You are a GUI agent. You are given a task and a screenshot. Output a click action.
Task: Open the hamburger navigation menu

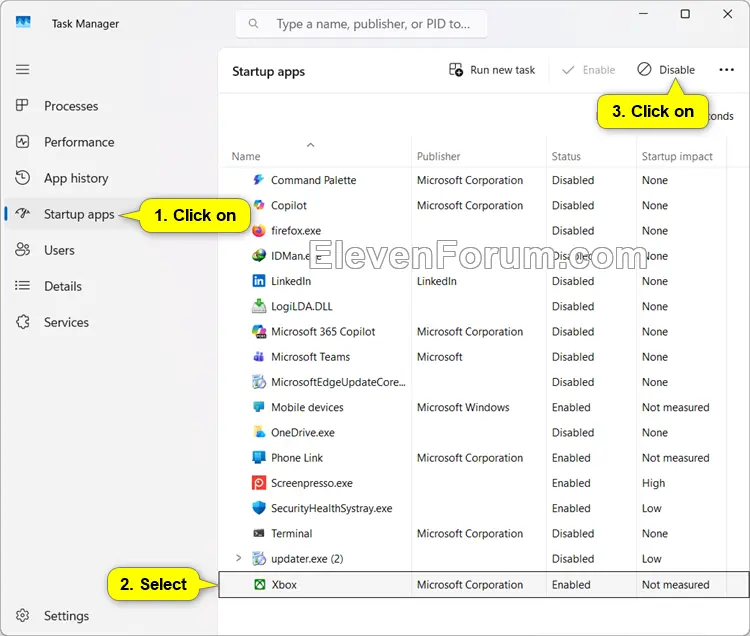[x=22, y=70]
